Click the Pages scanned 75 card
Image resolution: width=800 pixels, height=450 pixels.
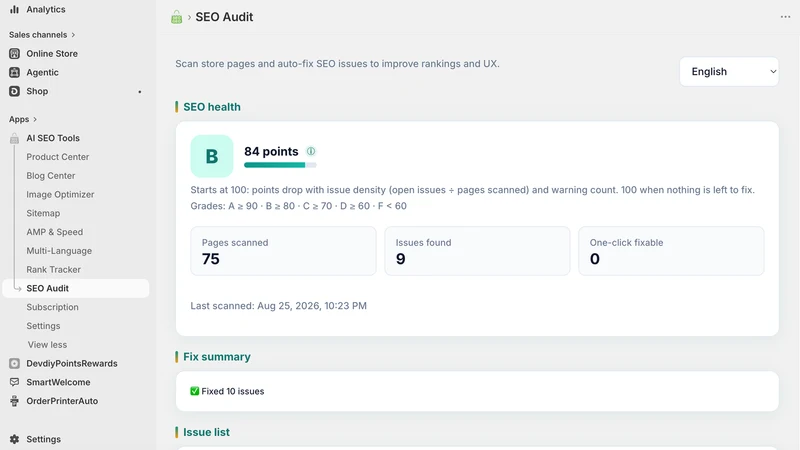click(283, 251)
